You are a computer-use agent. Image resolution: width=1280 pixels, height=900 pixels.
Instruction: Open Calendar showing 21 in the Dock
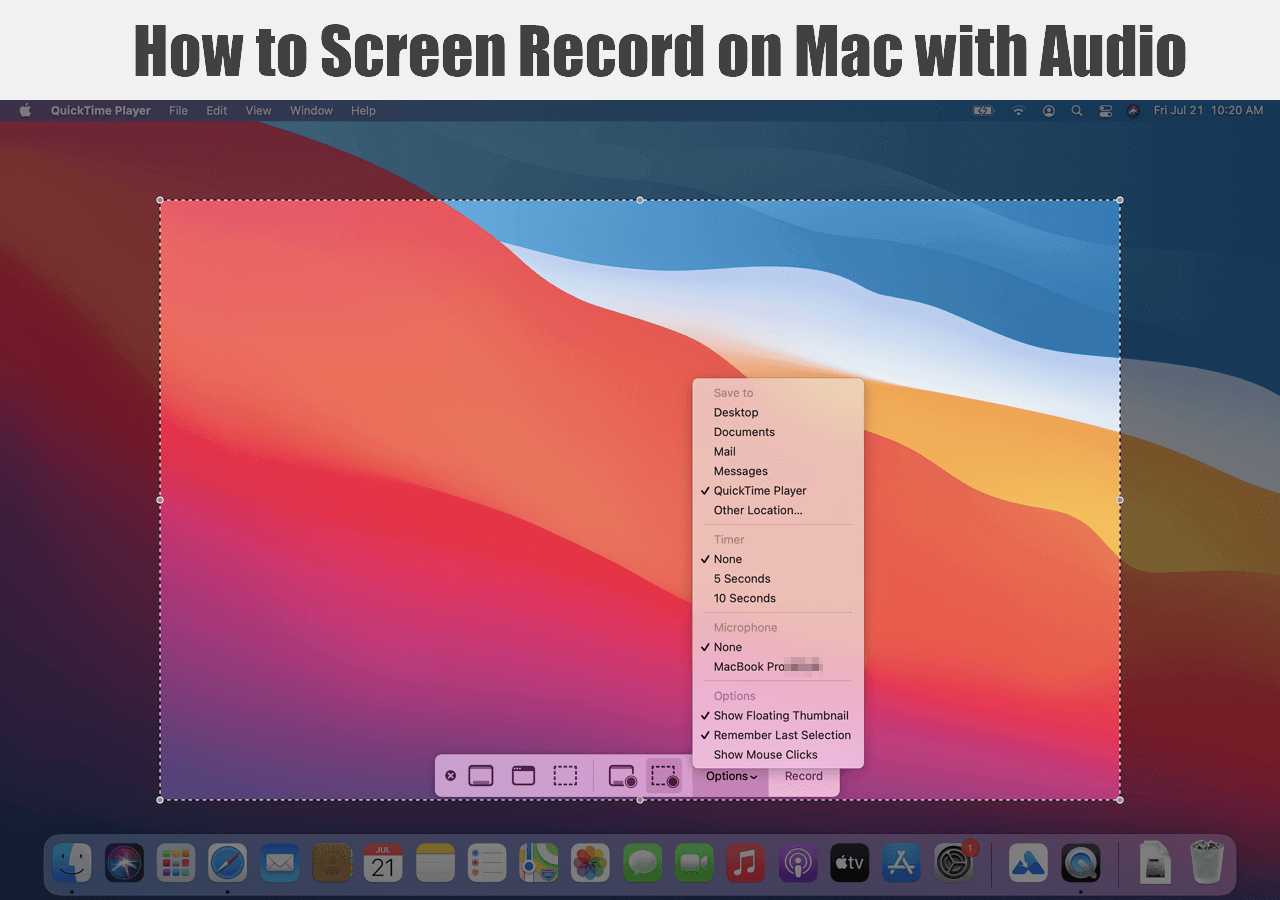pos(383,862)
